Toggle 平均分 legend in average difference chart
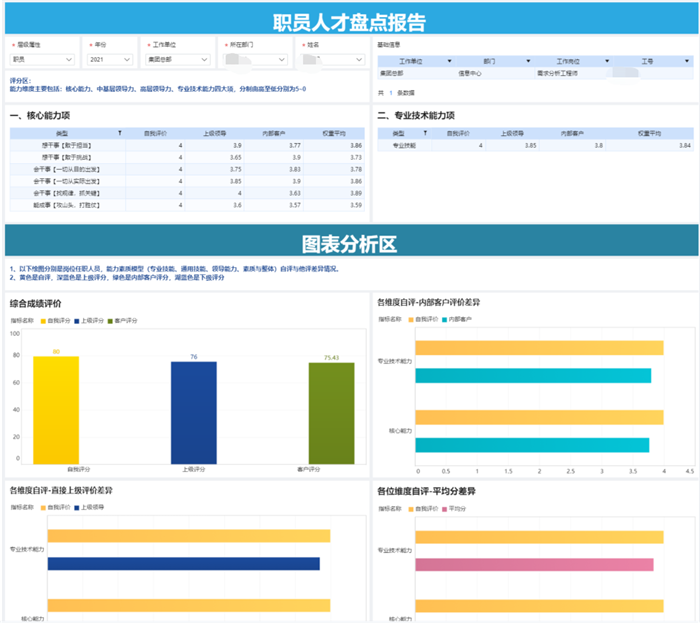This screenshot has height=623, width=700. click(x=457, y=508)
